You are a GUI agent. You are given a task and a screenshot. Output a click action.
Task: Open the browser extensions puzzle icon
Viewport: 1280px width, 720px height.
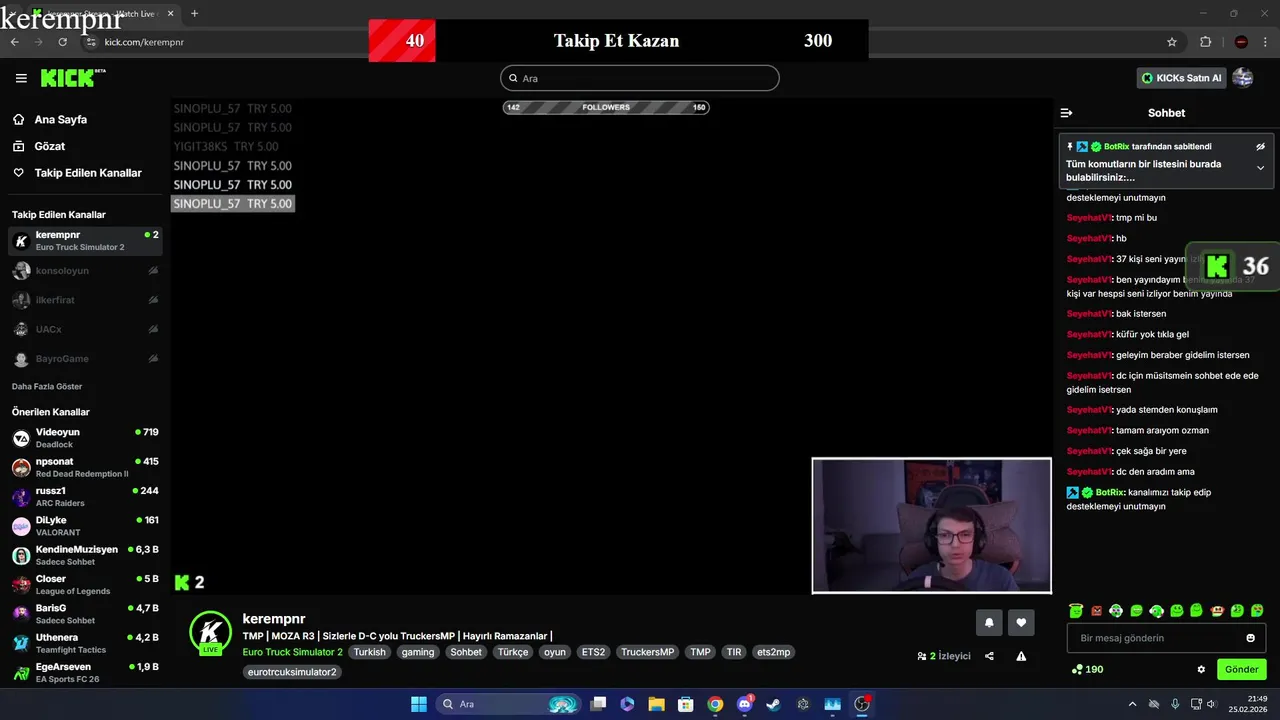tap(1205, 42)
